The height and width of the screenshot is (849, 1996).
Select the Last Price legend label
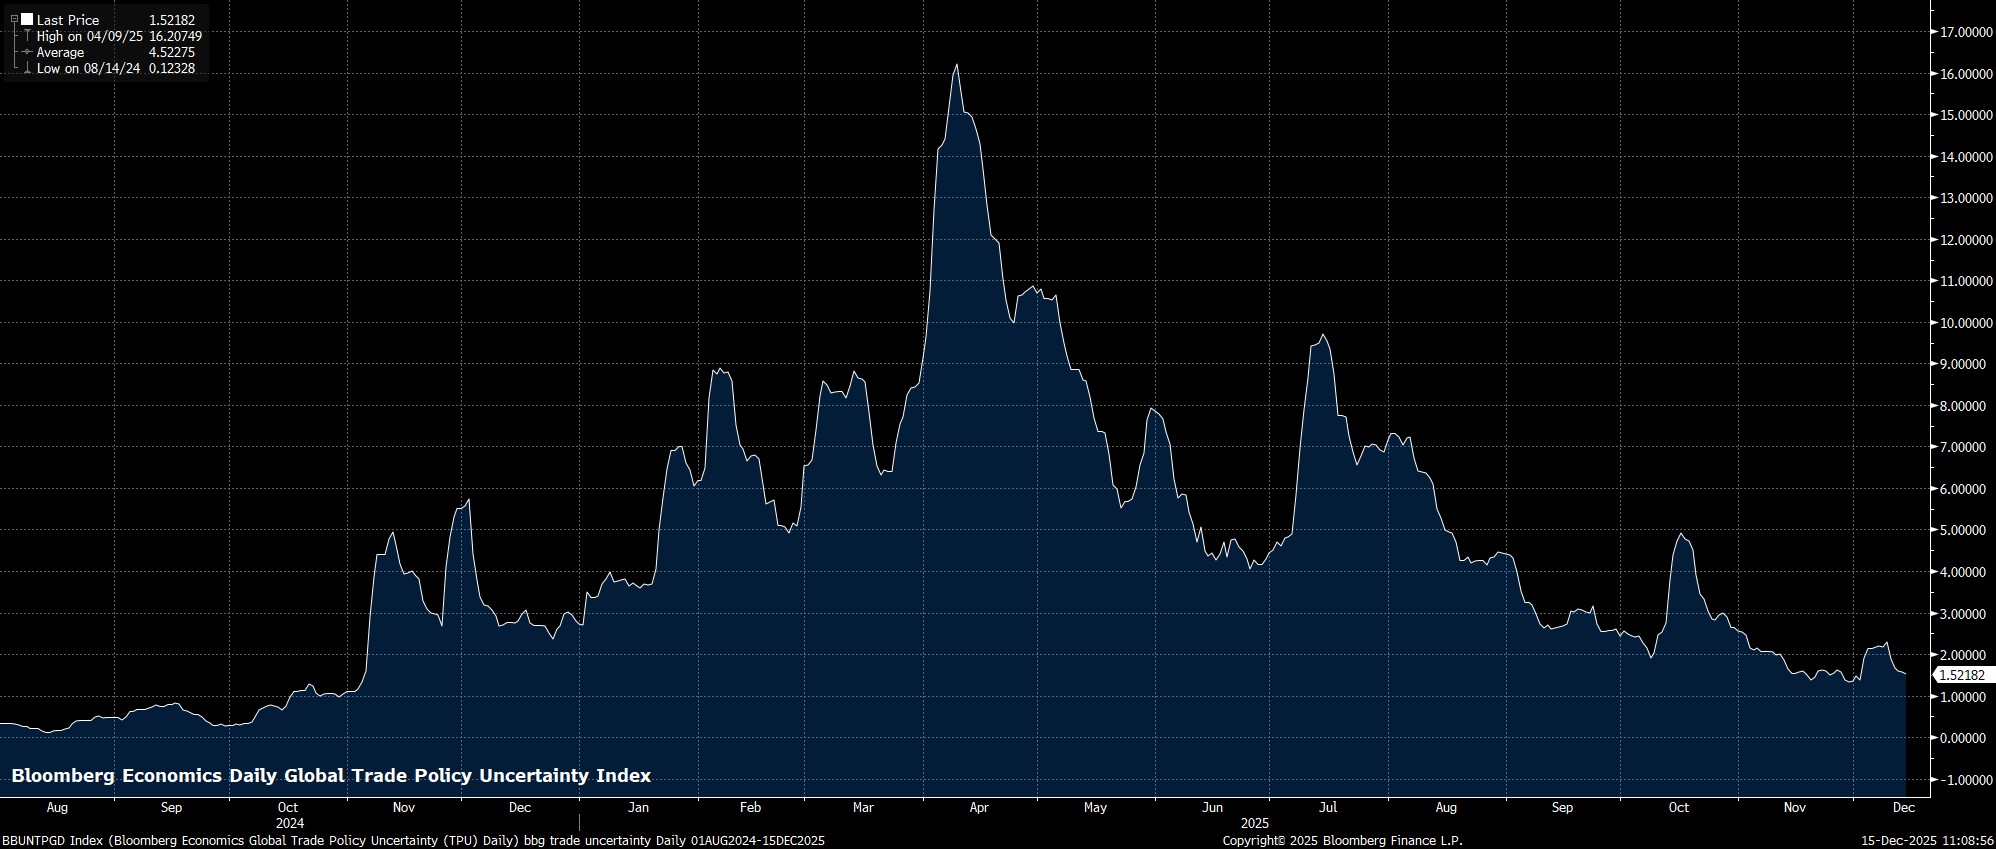(68, 20)
